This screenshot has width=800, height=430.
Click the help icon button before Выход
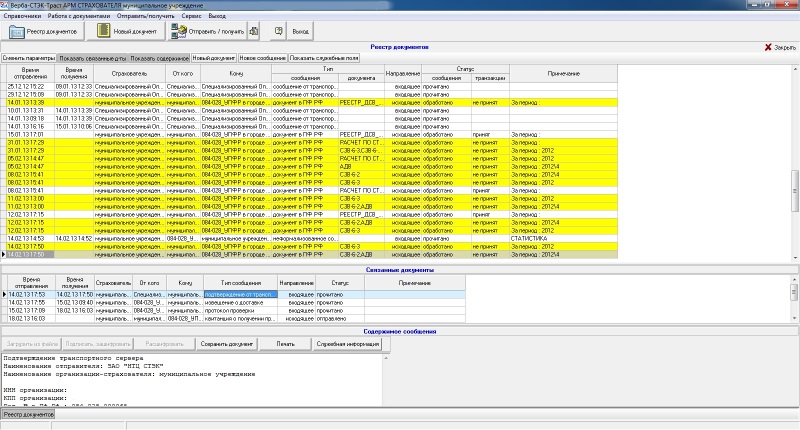pos(278,31)
